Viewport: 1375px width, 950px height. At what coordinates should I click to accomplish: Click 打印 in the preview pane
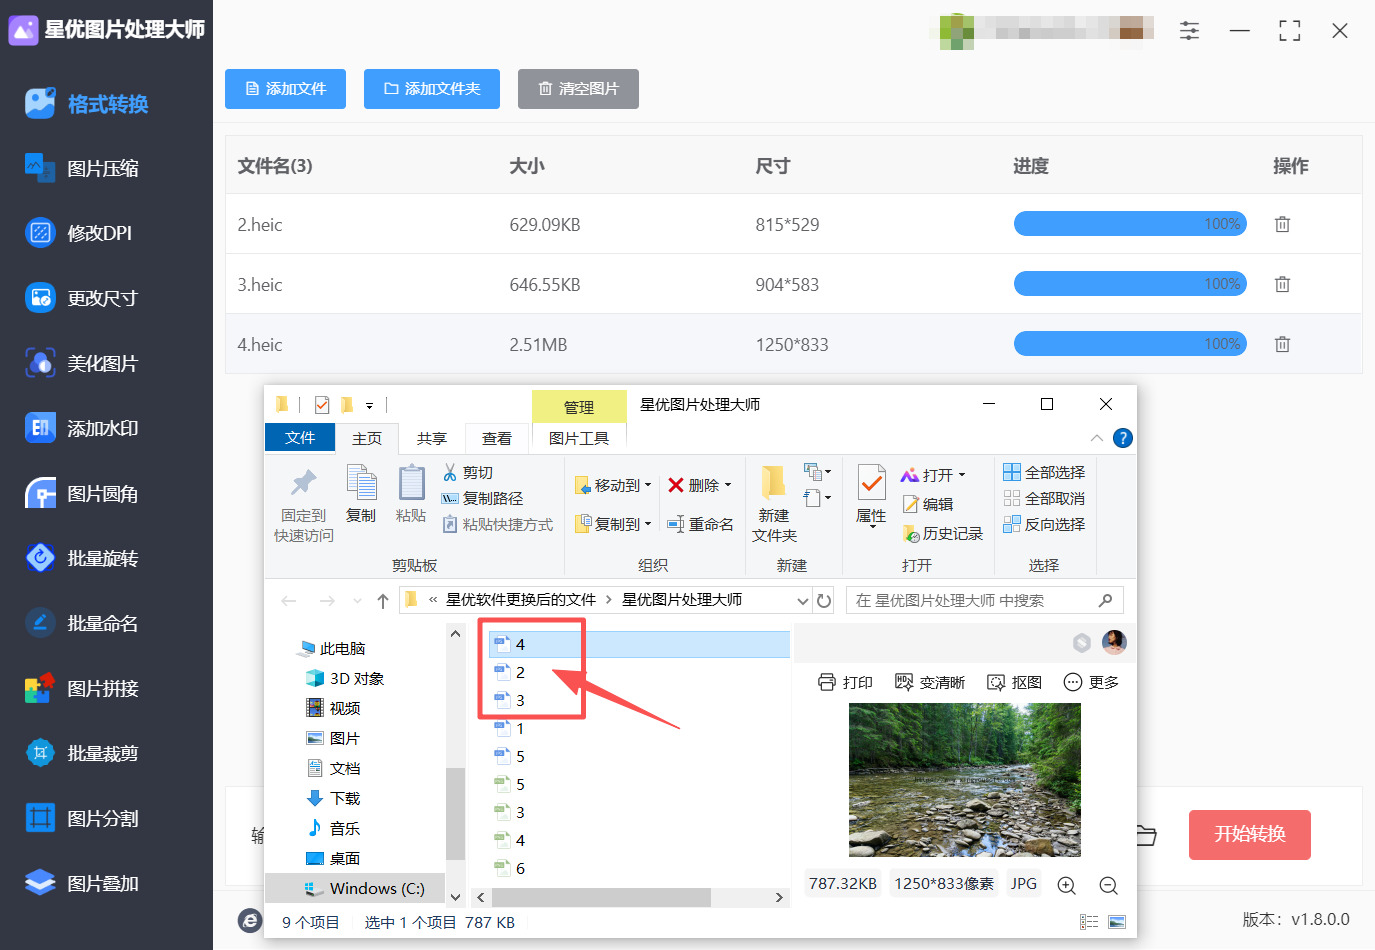845,682
